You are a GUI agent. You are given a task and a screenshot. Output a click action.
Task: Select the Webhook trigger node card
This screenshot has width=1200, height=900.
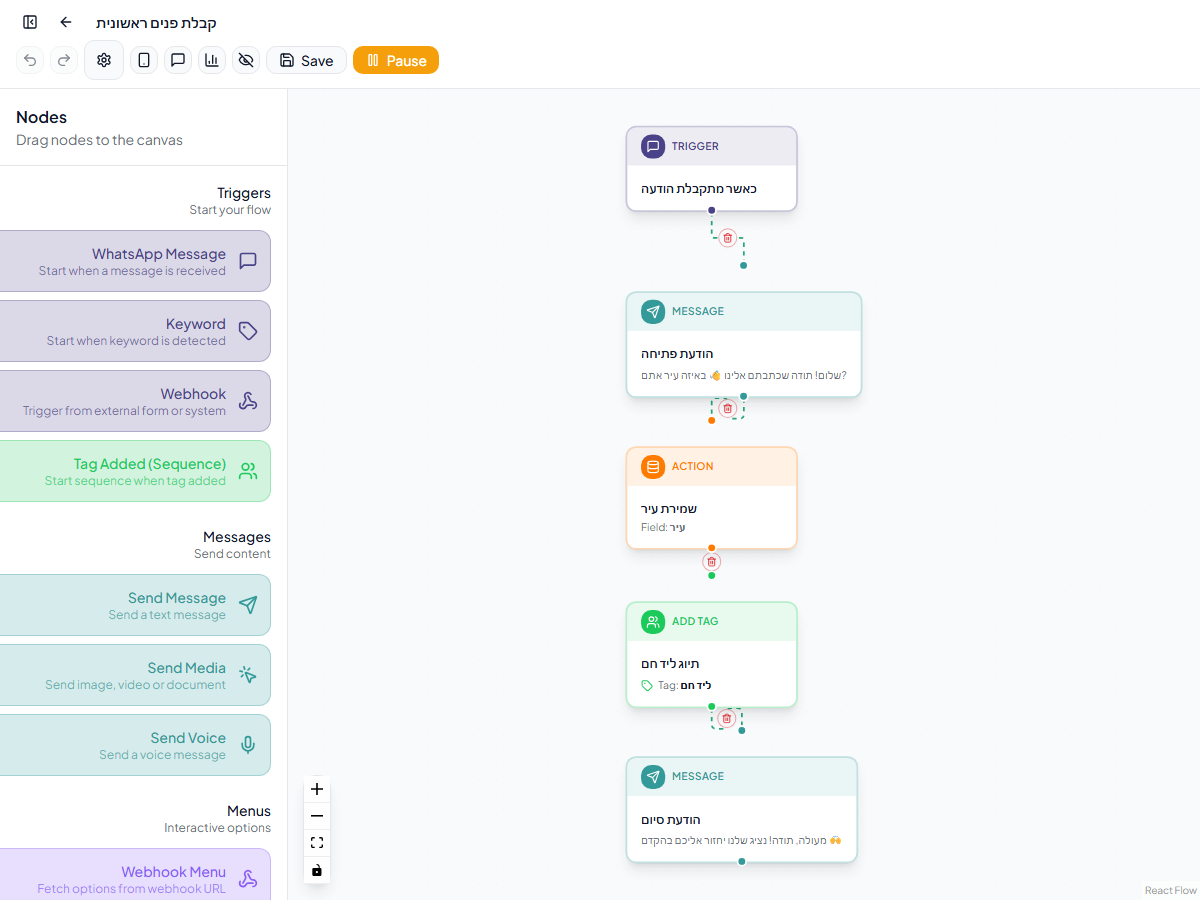point(133,401)
